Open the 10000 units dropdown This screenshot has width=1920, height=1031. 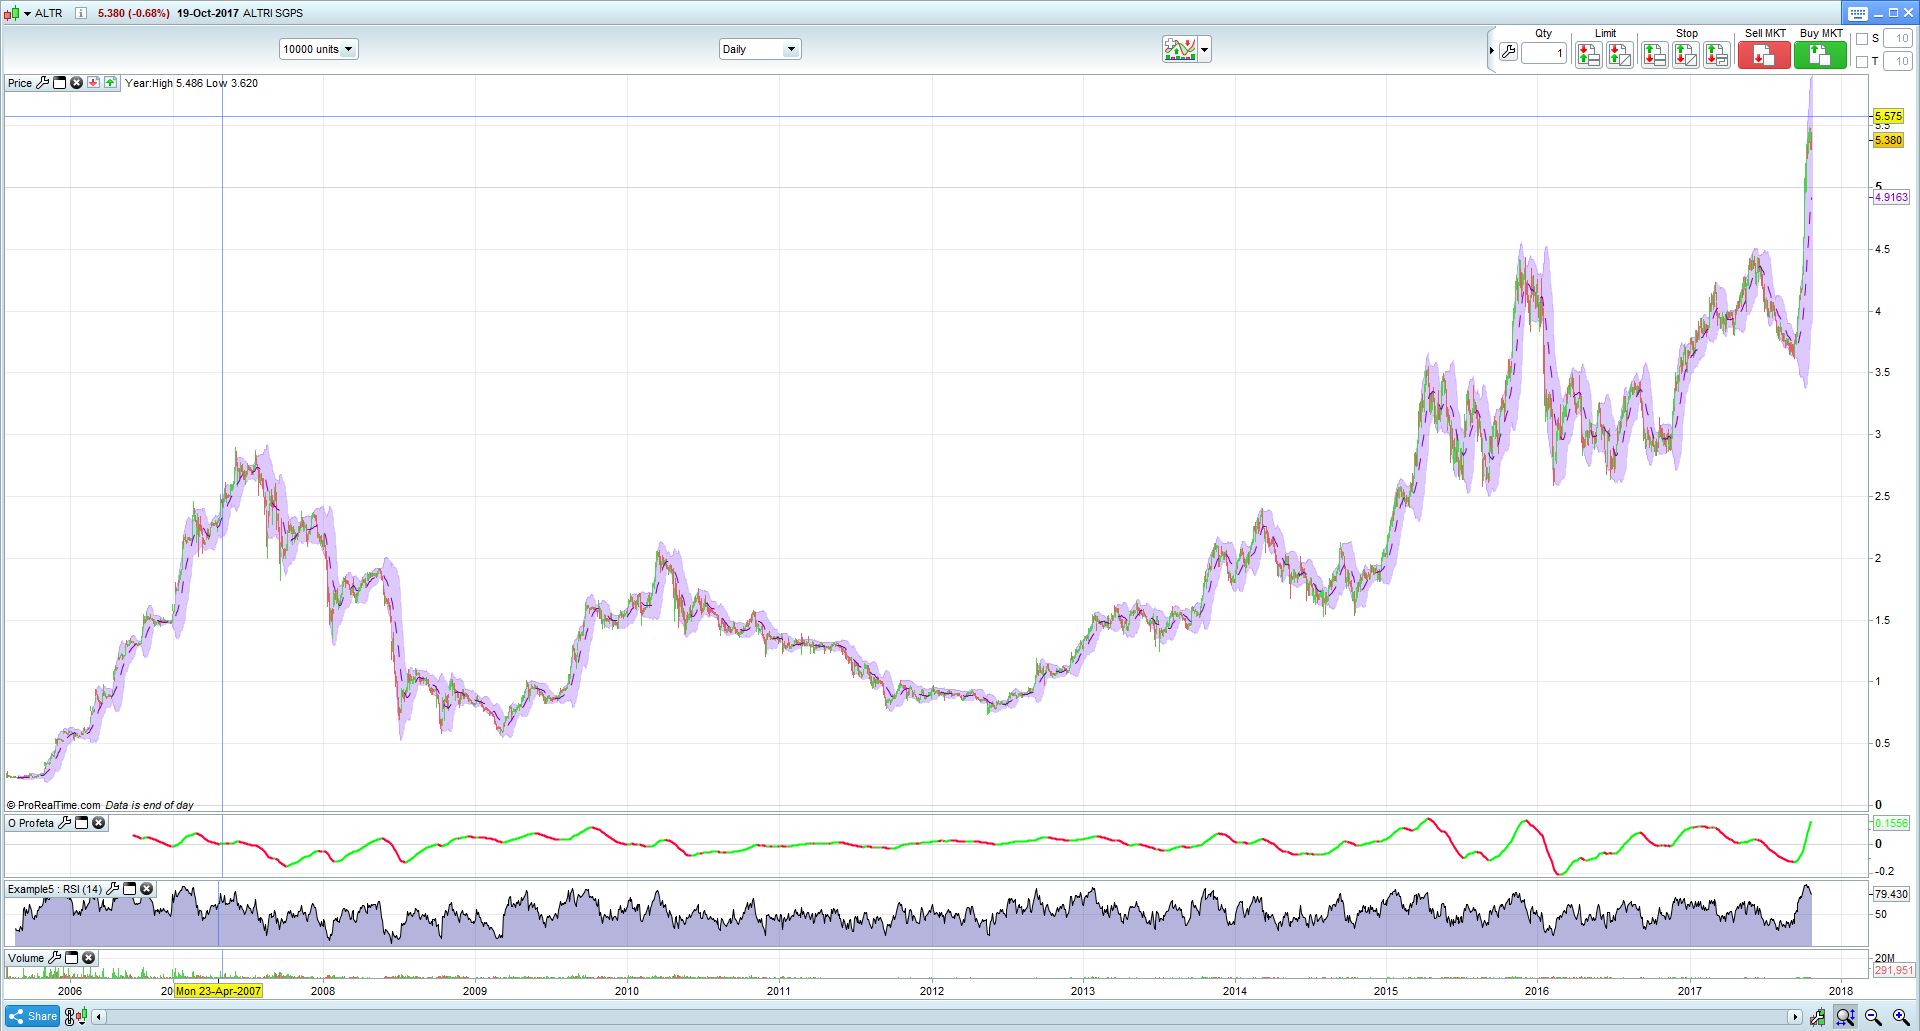[318, 49]
